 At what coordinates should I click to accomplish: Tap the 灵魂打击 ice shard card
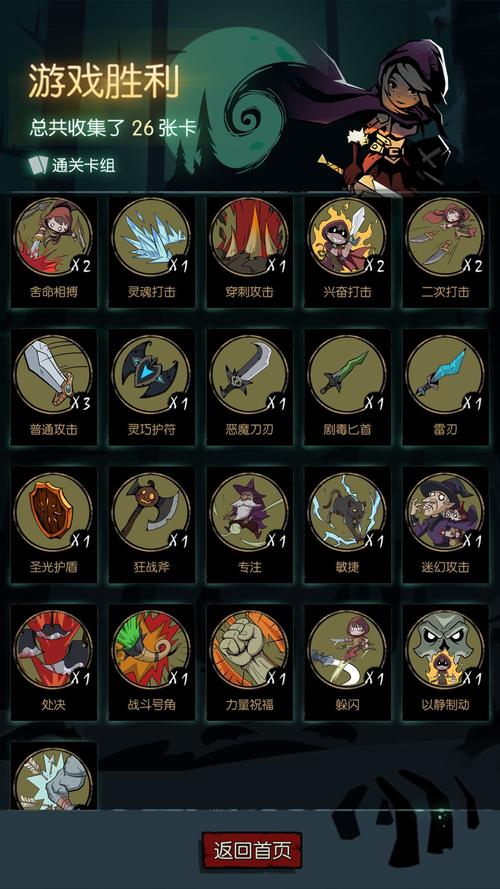pos(151,251)
